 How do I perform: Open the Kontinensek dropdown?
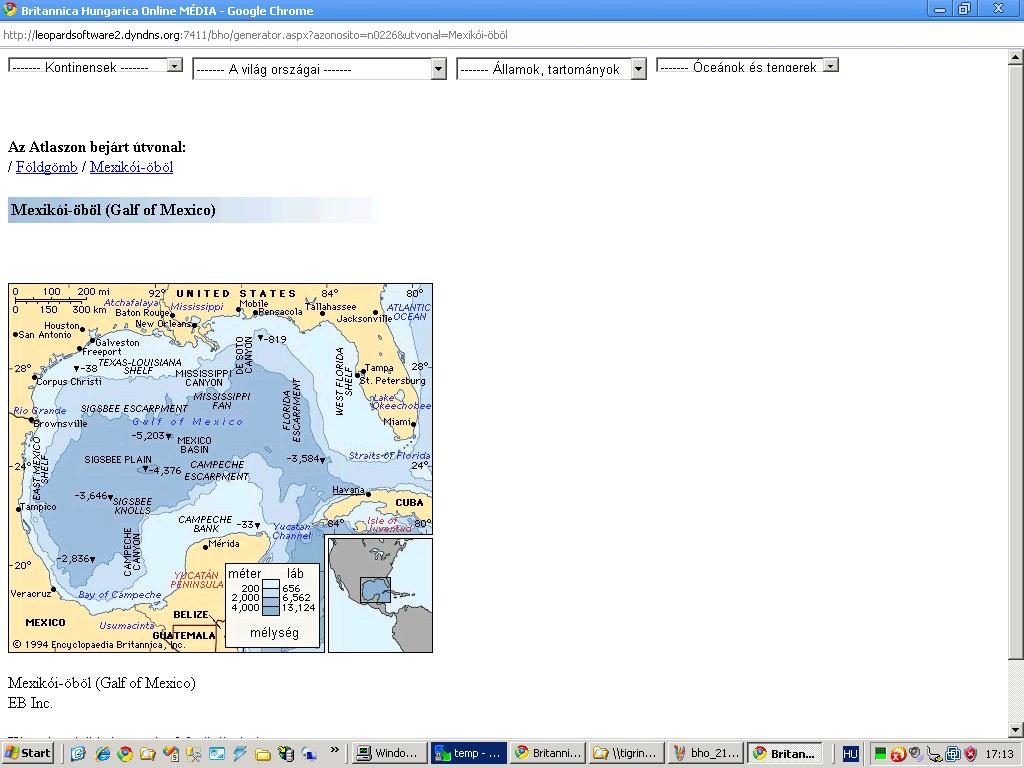tap(95, 65)
